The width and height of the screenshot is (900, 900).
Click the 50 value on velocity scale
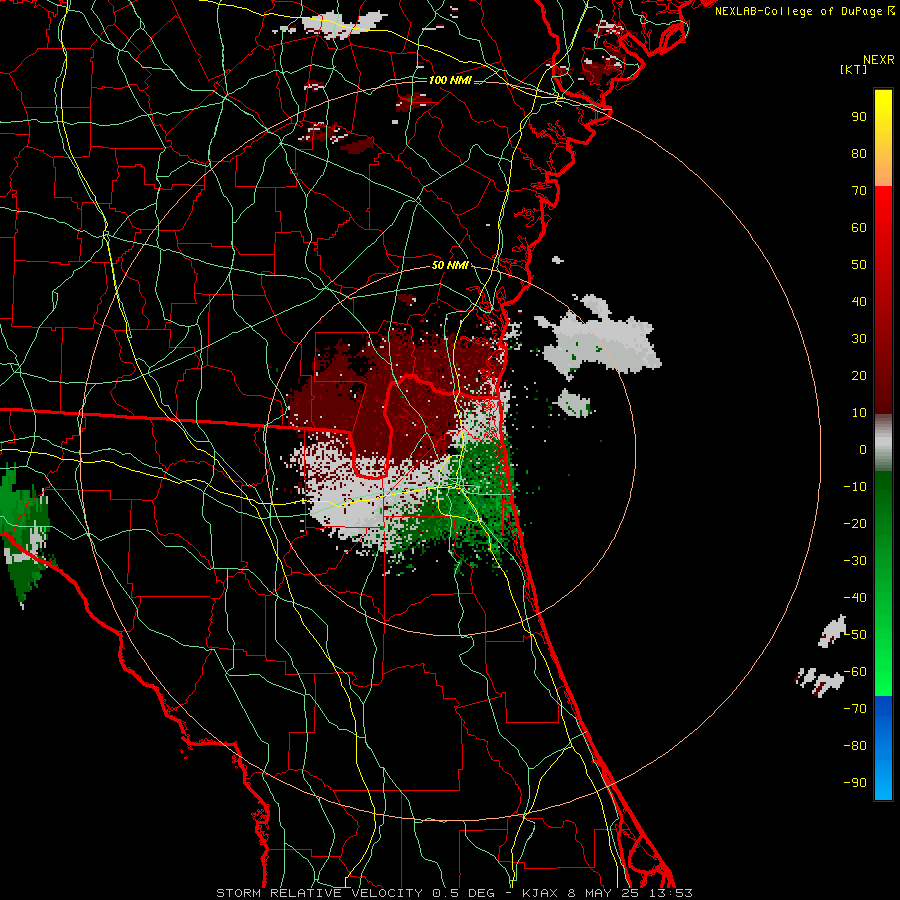(x=859, y=265)
